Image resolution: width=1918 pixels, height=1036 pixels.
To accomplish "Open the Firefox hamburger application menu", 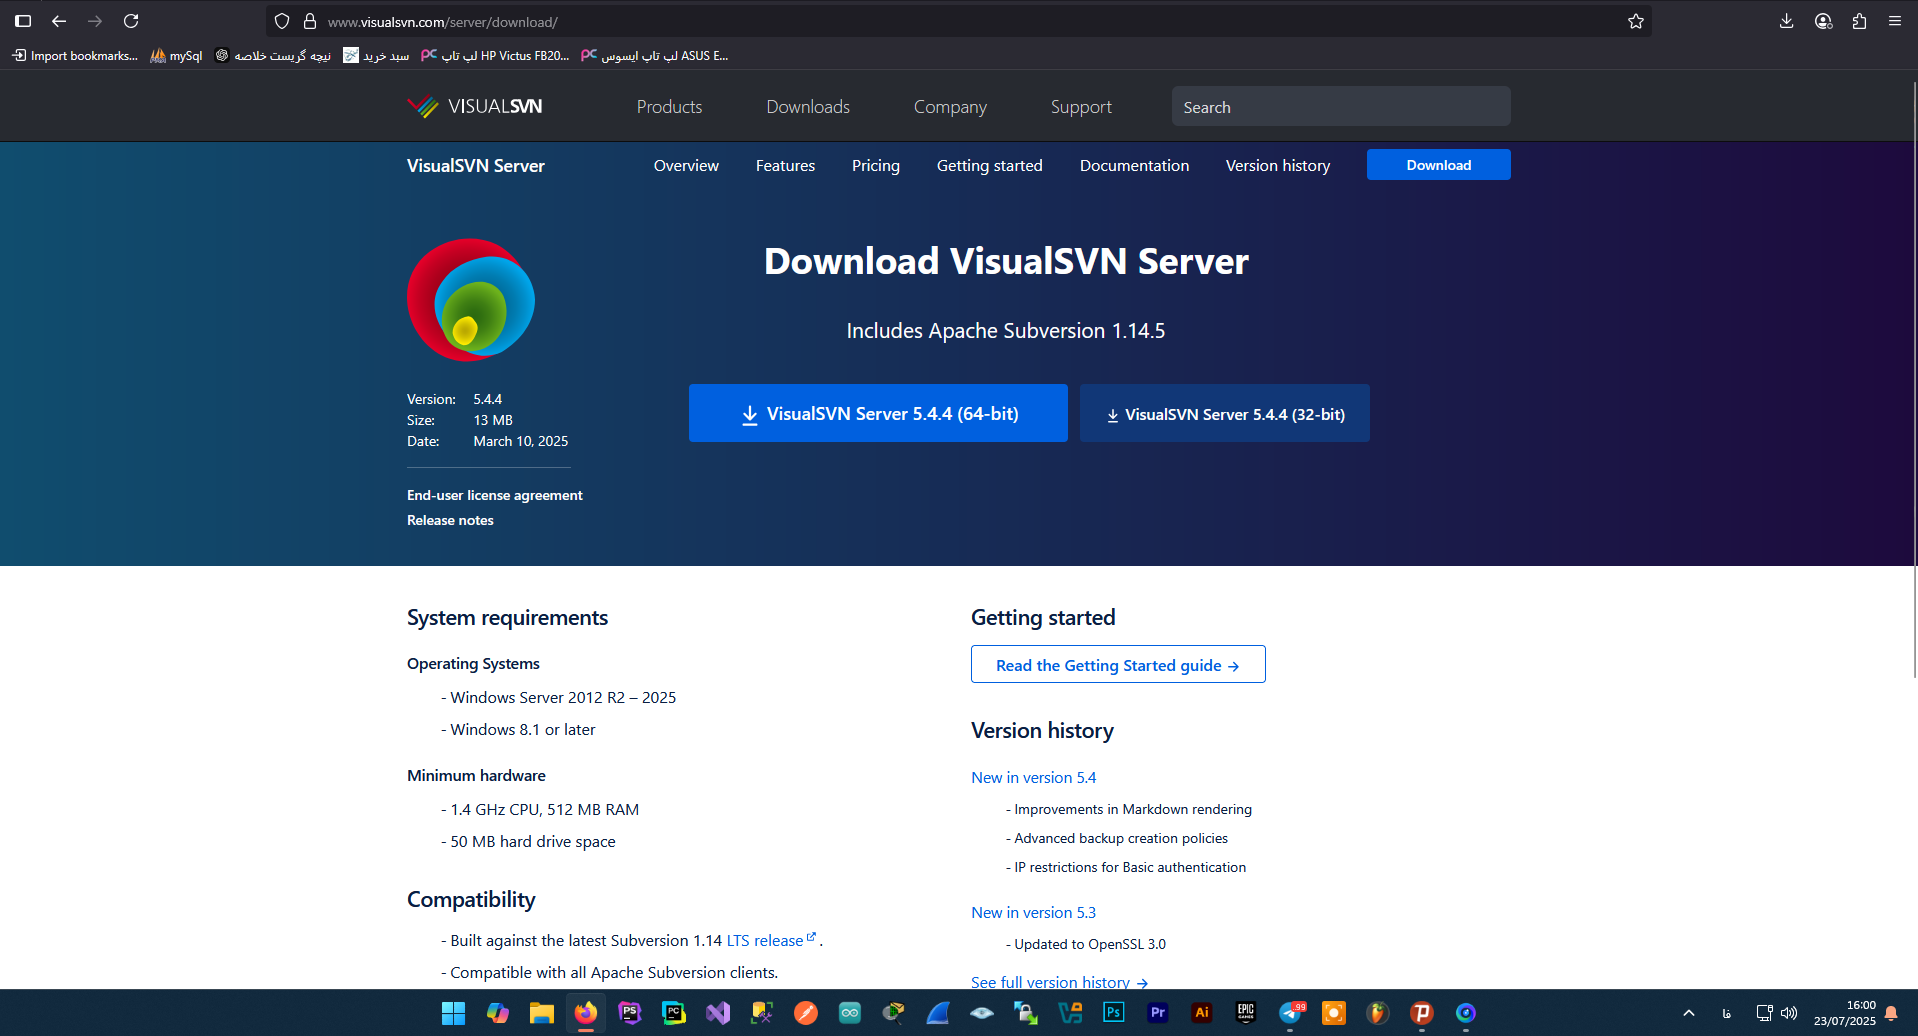I will point(1894,21).
